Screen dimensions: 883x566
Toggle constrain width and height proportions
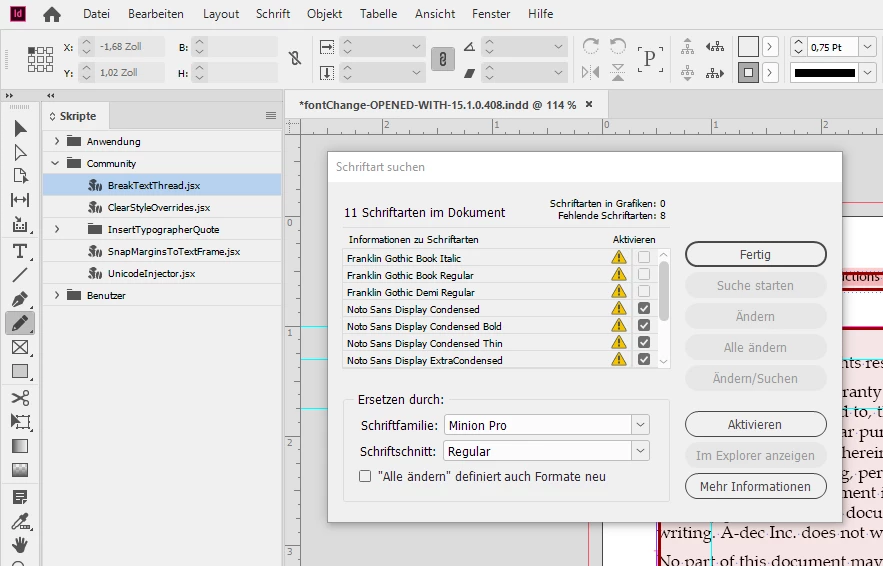click(x=295, y=59)
